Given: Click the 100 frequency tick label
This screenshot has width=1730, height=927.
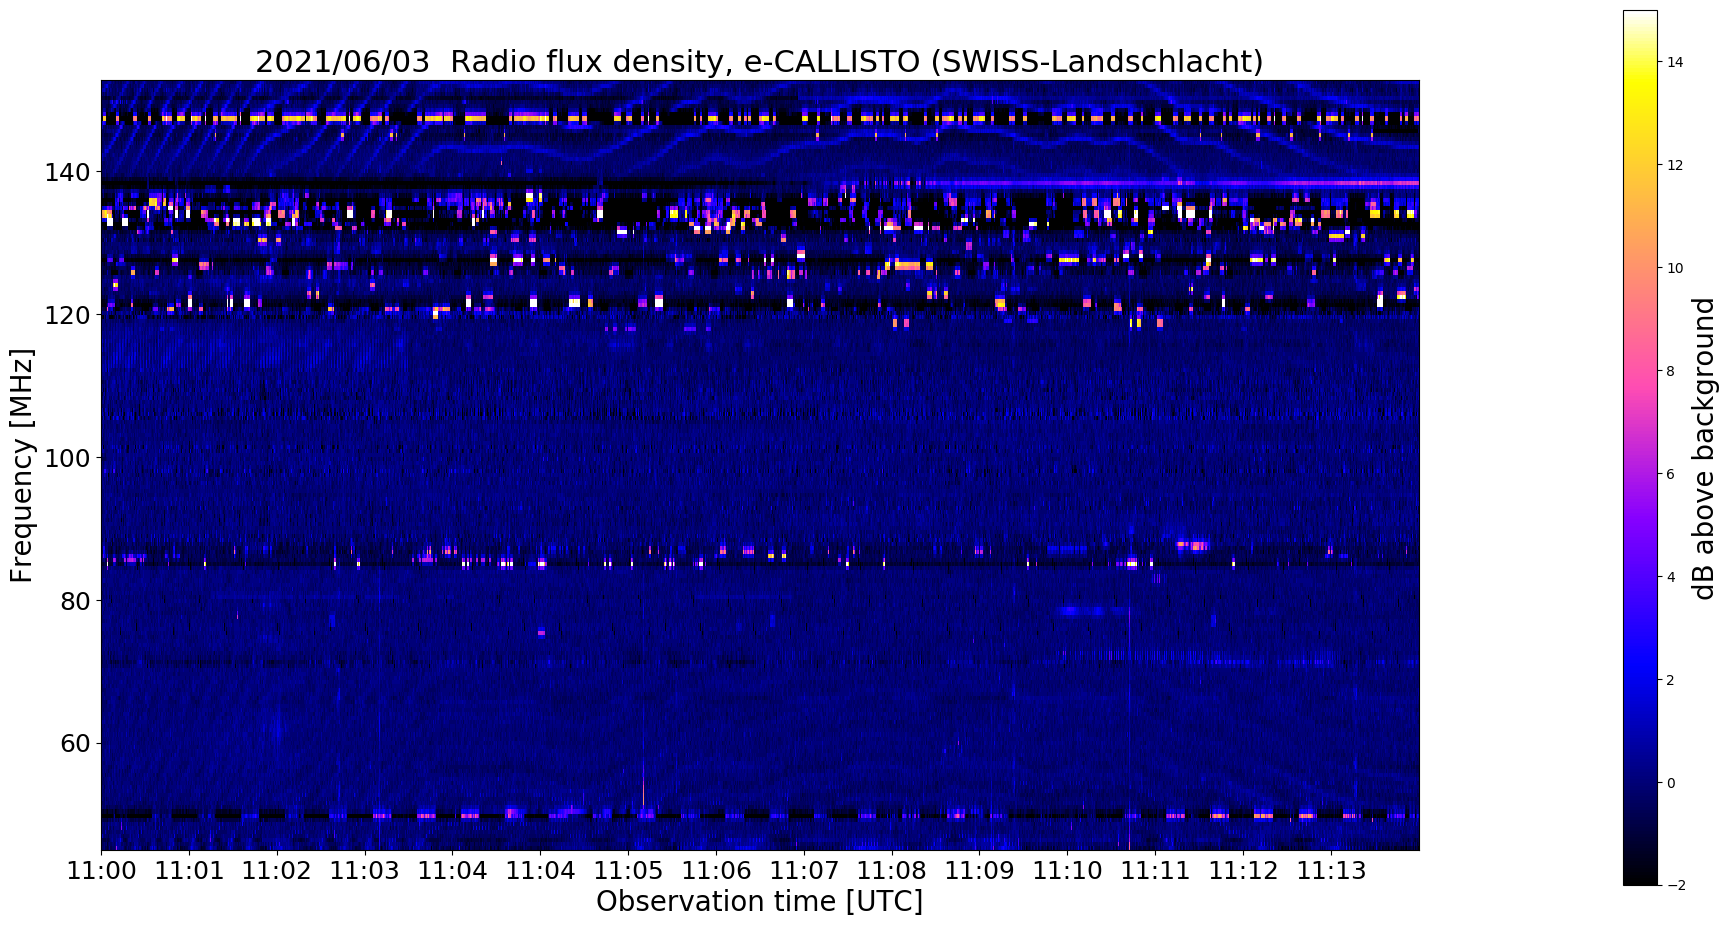Looking at the screenshot, I should [68, 458].
